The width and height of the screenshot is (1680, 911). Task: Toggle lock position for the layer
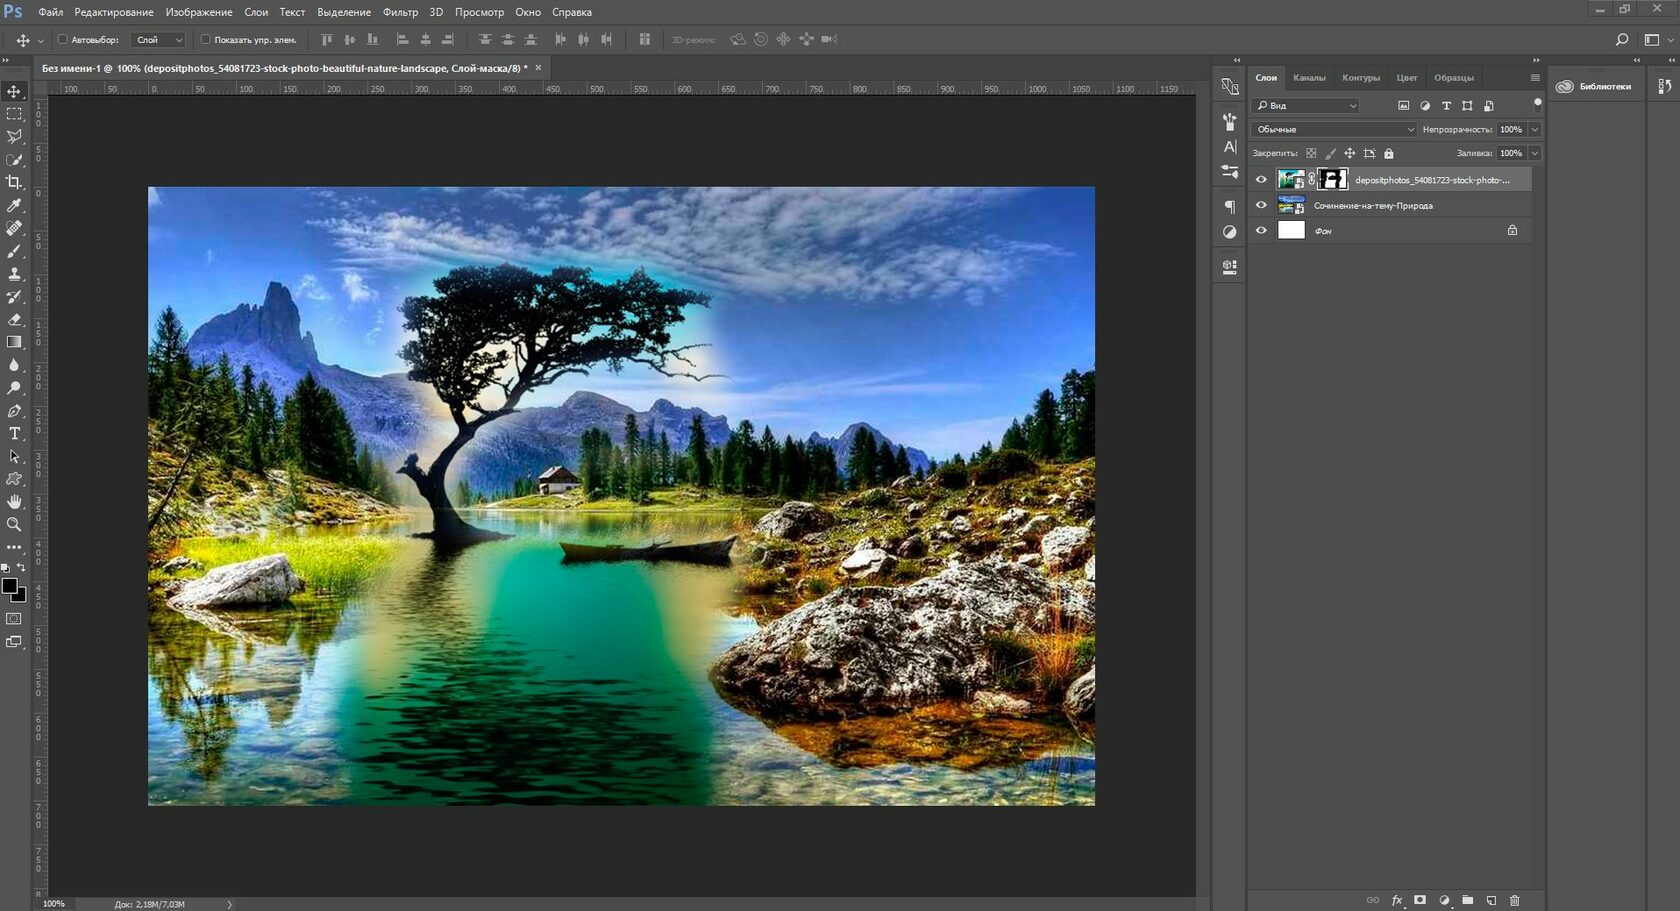point(1349,154)
